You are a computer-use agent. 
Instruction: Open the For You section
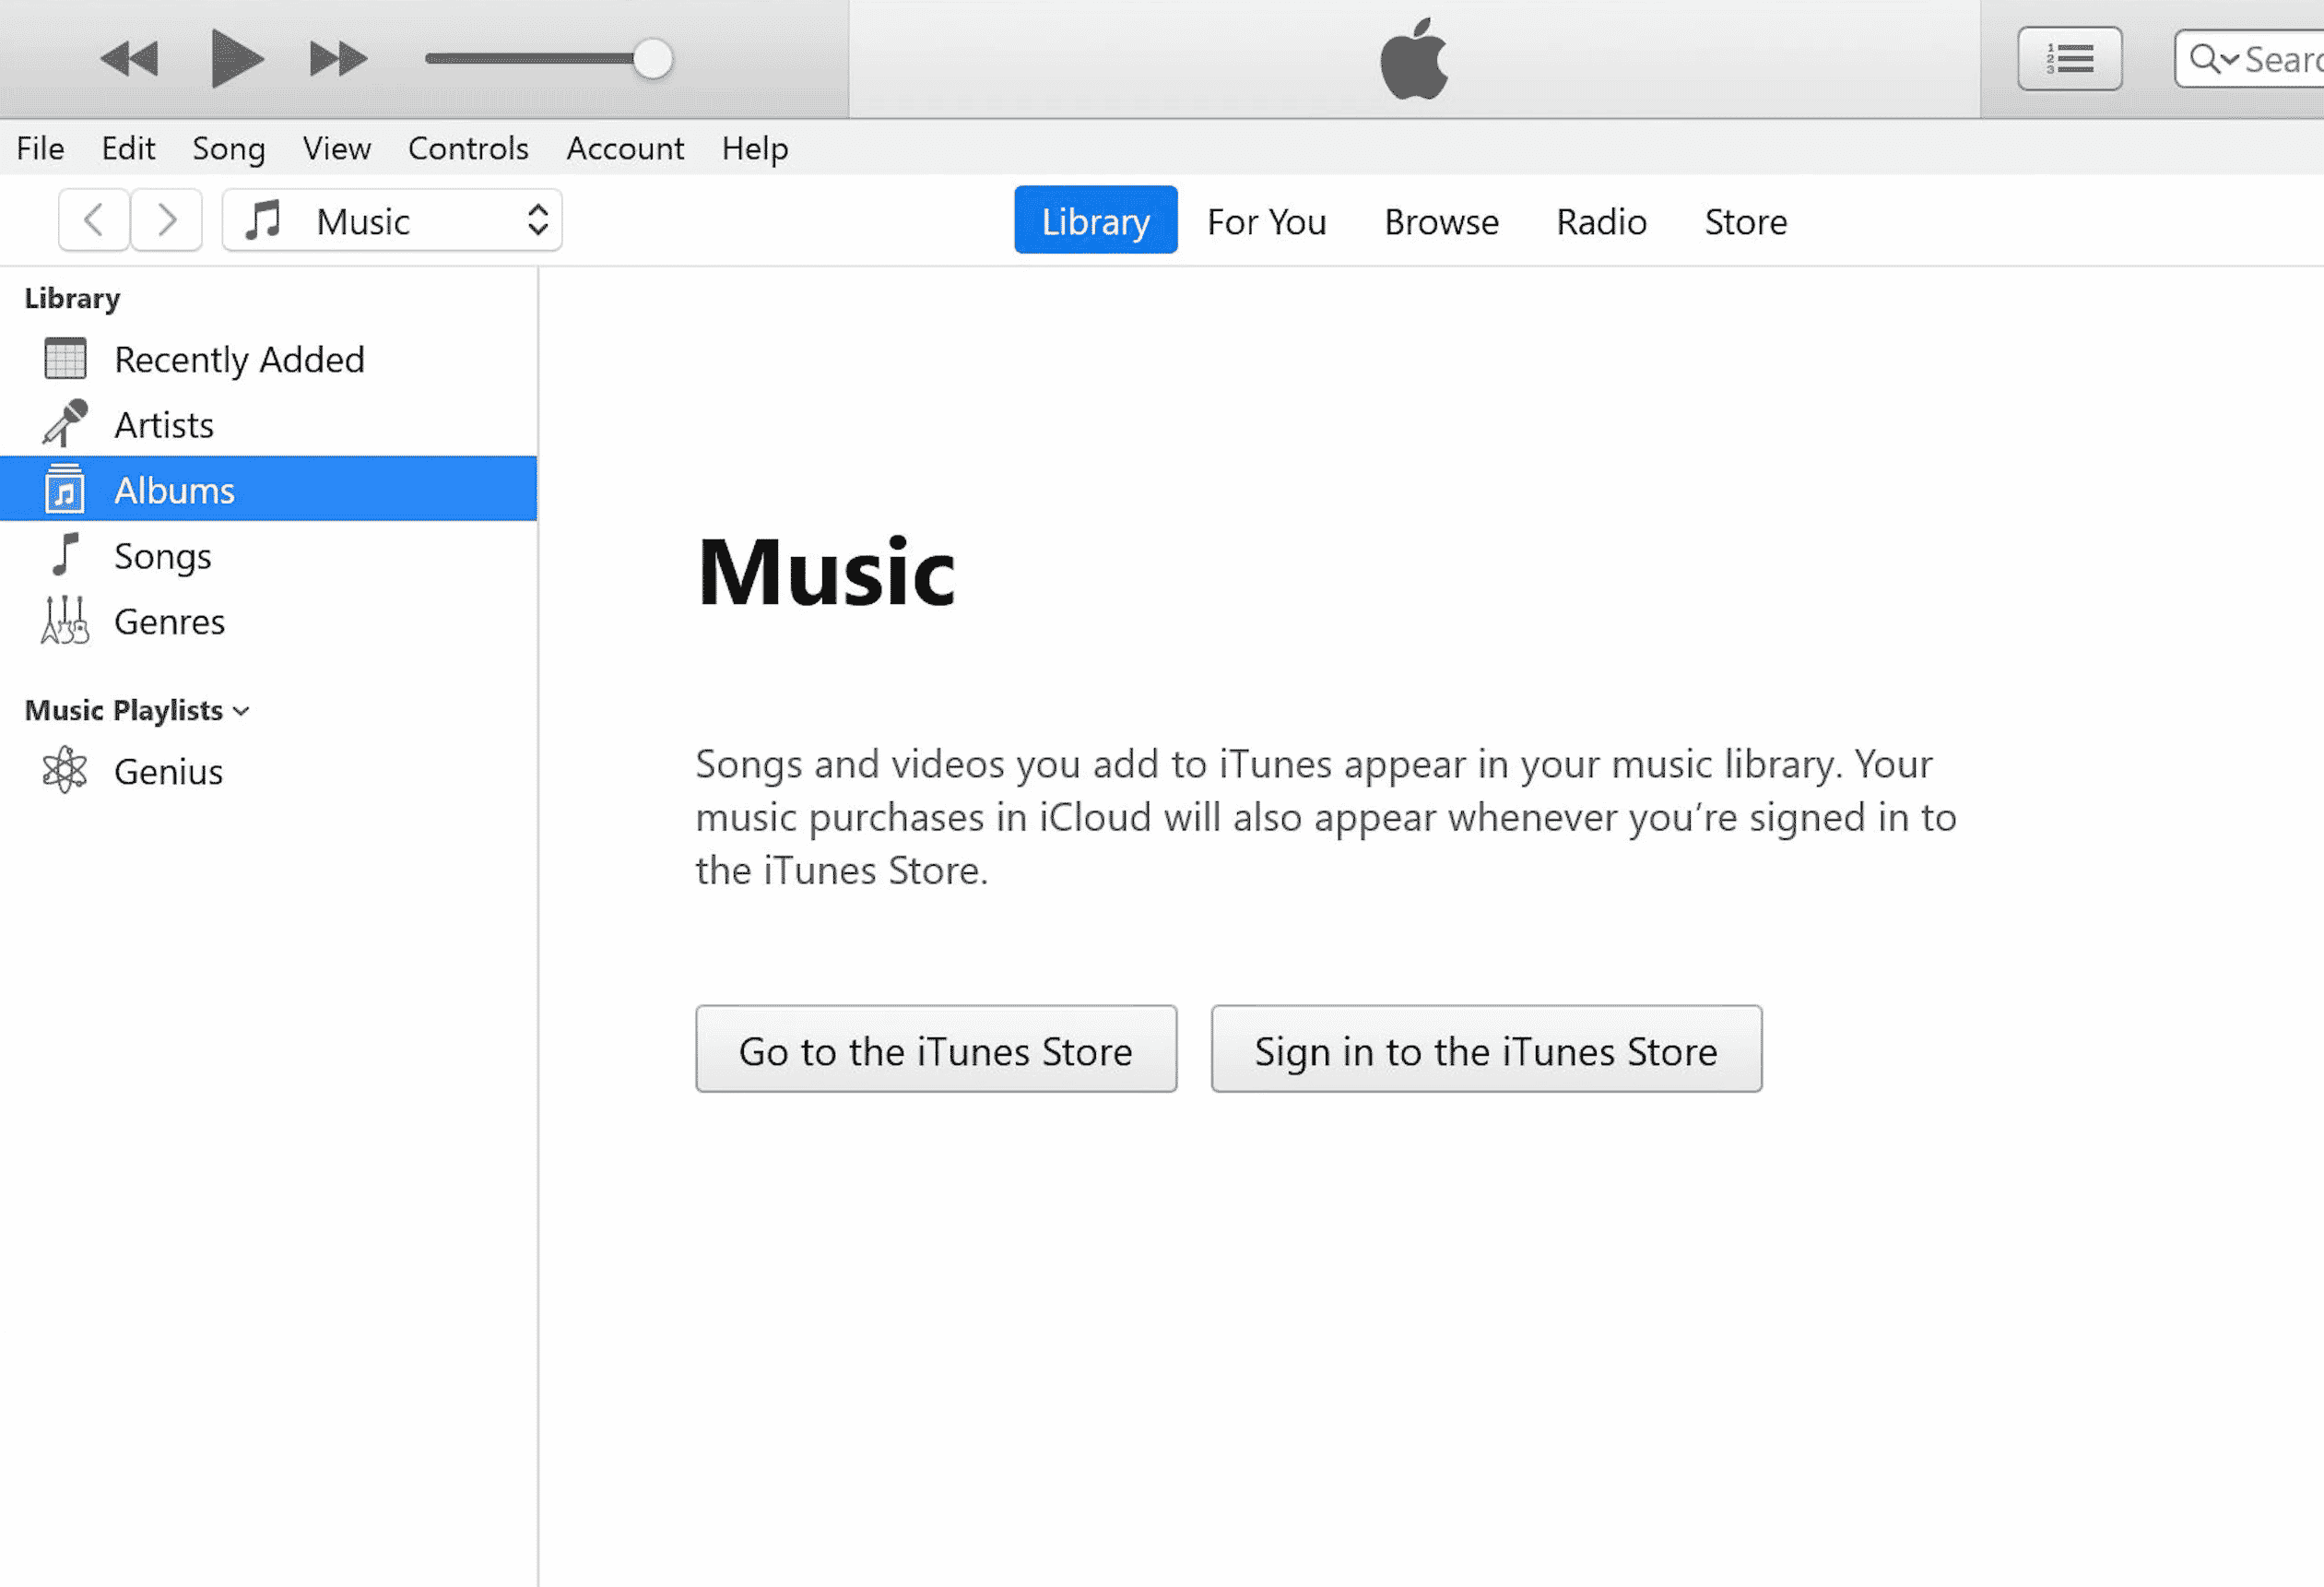point(1267,221)
